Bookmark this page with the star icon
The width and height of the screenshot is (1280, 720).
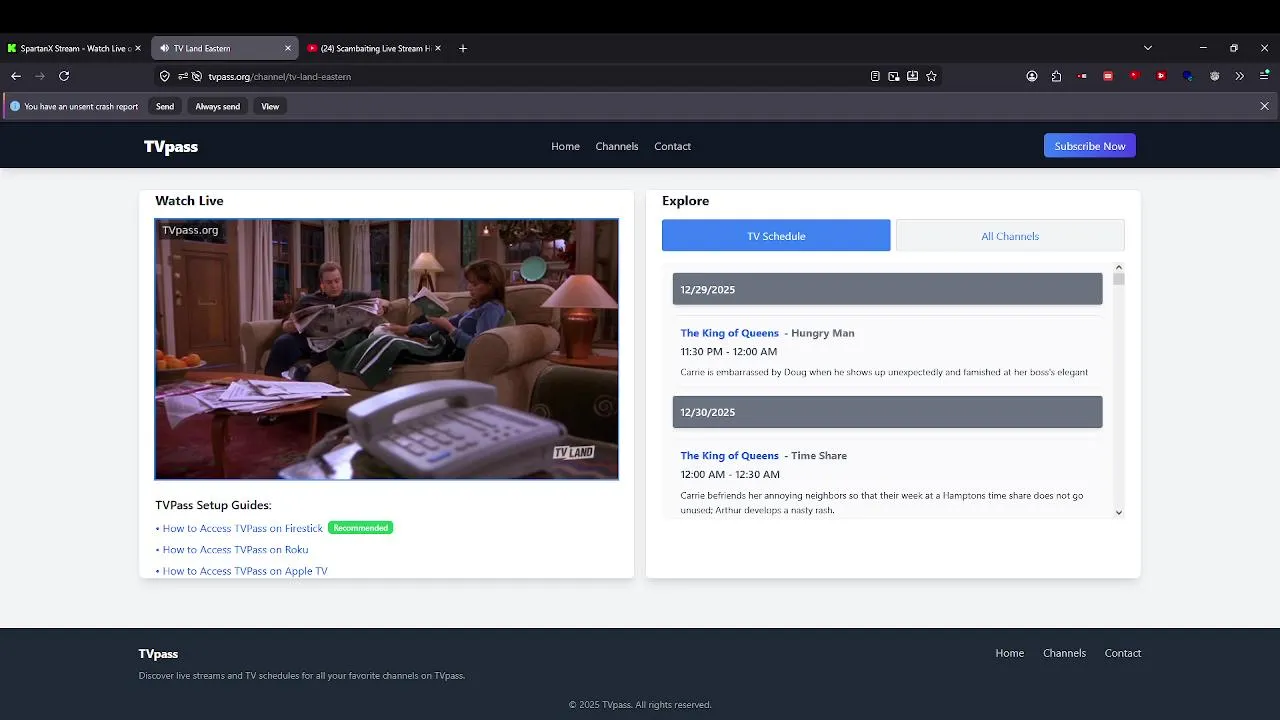click(x=932, y=76)
